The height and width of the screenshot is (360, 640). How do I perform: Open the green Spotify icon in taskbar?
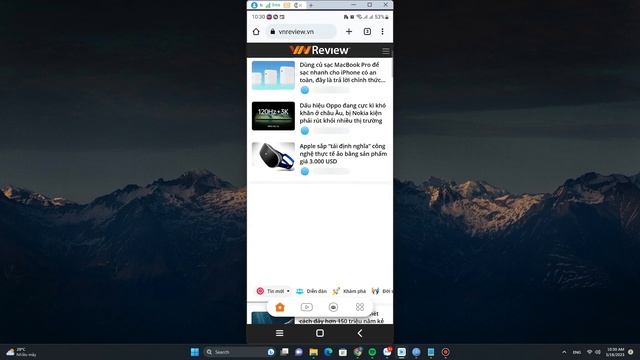(x=372, y=352)
